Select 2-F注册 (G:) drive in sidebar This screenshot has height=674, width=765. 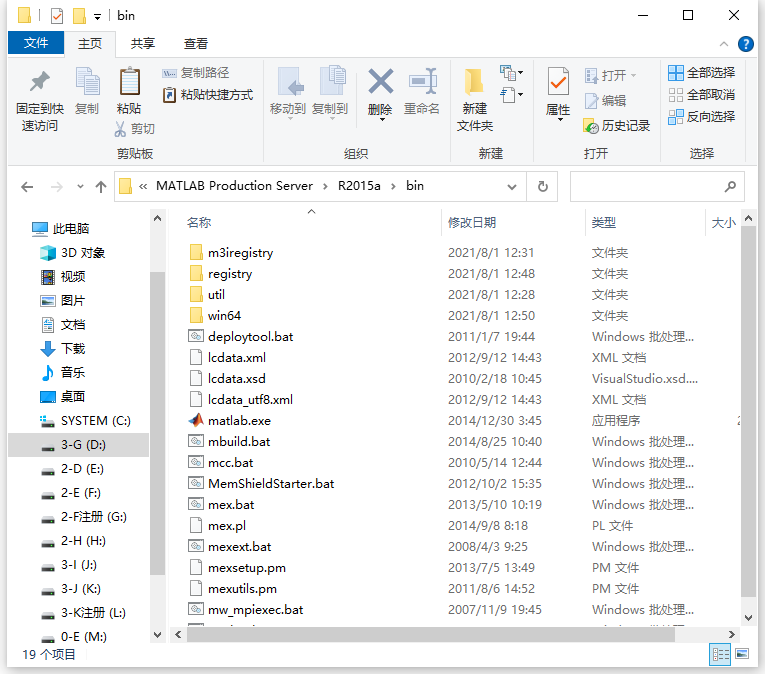point(84,517)
